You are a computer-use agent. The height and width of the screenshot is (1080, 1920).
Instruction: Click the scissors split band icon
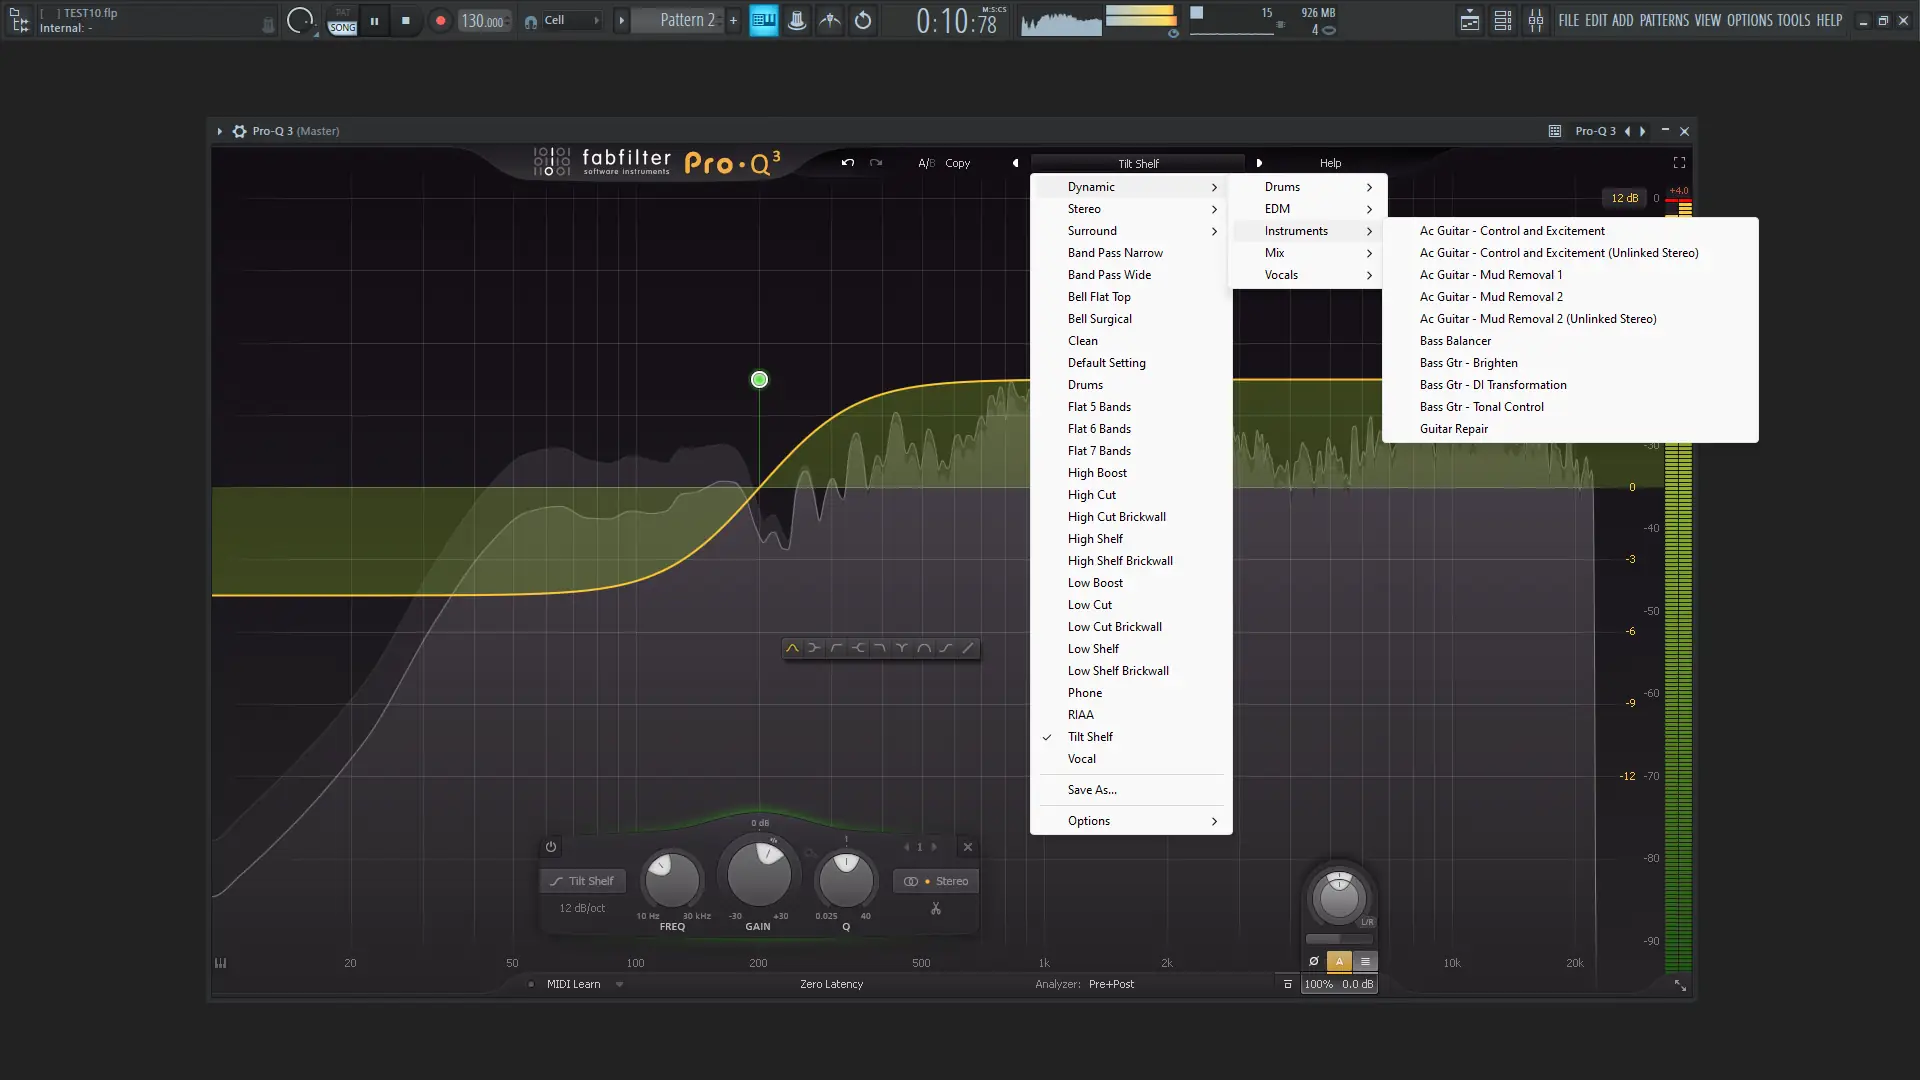[936, 909]
